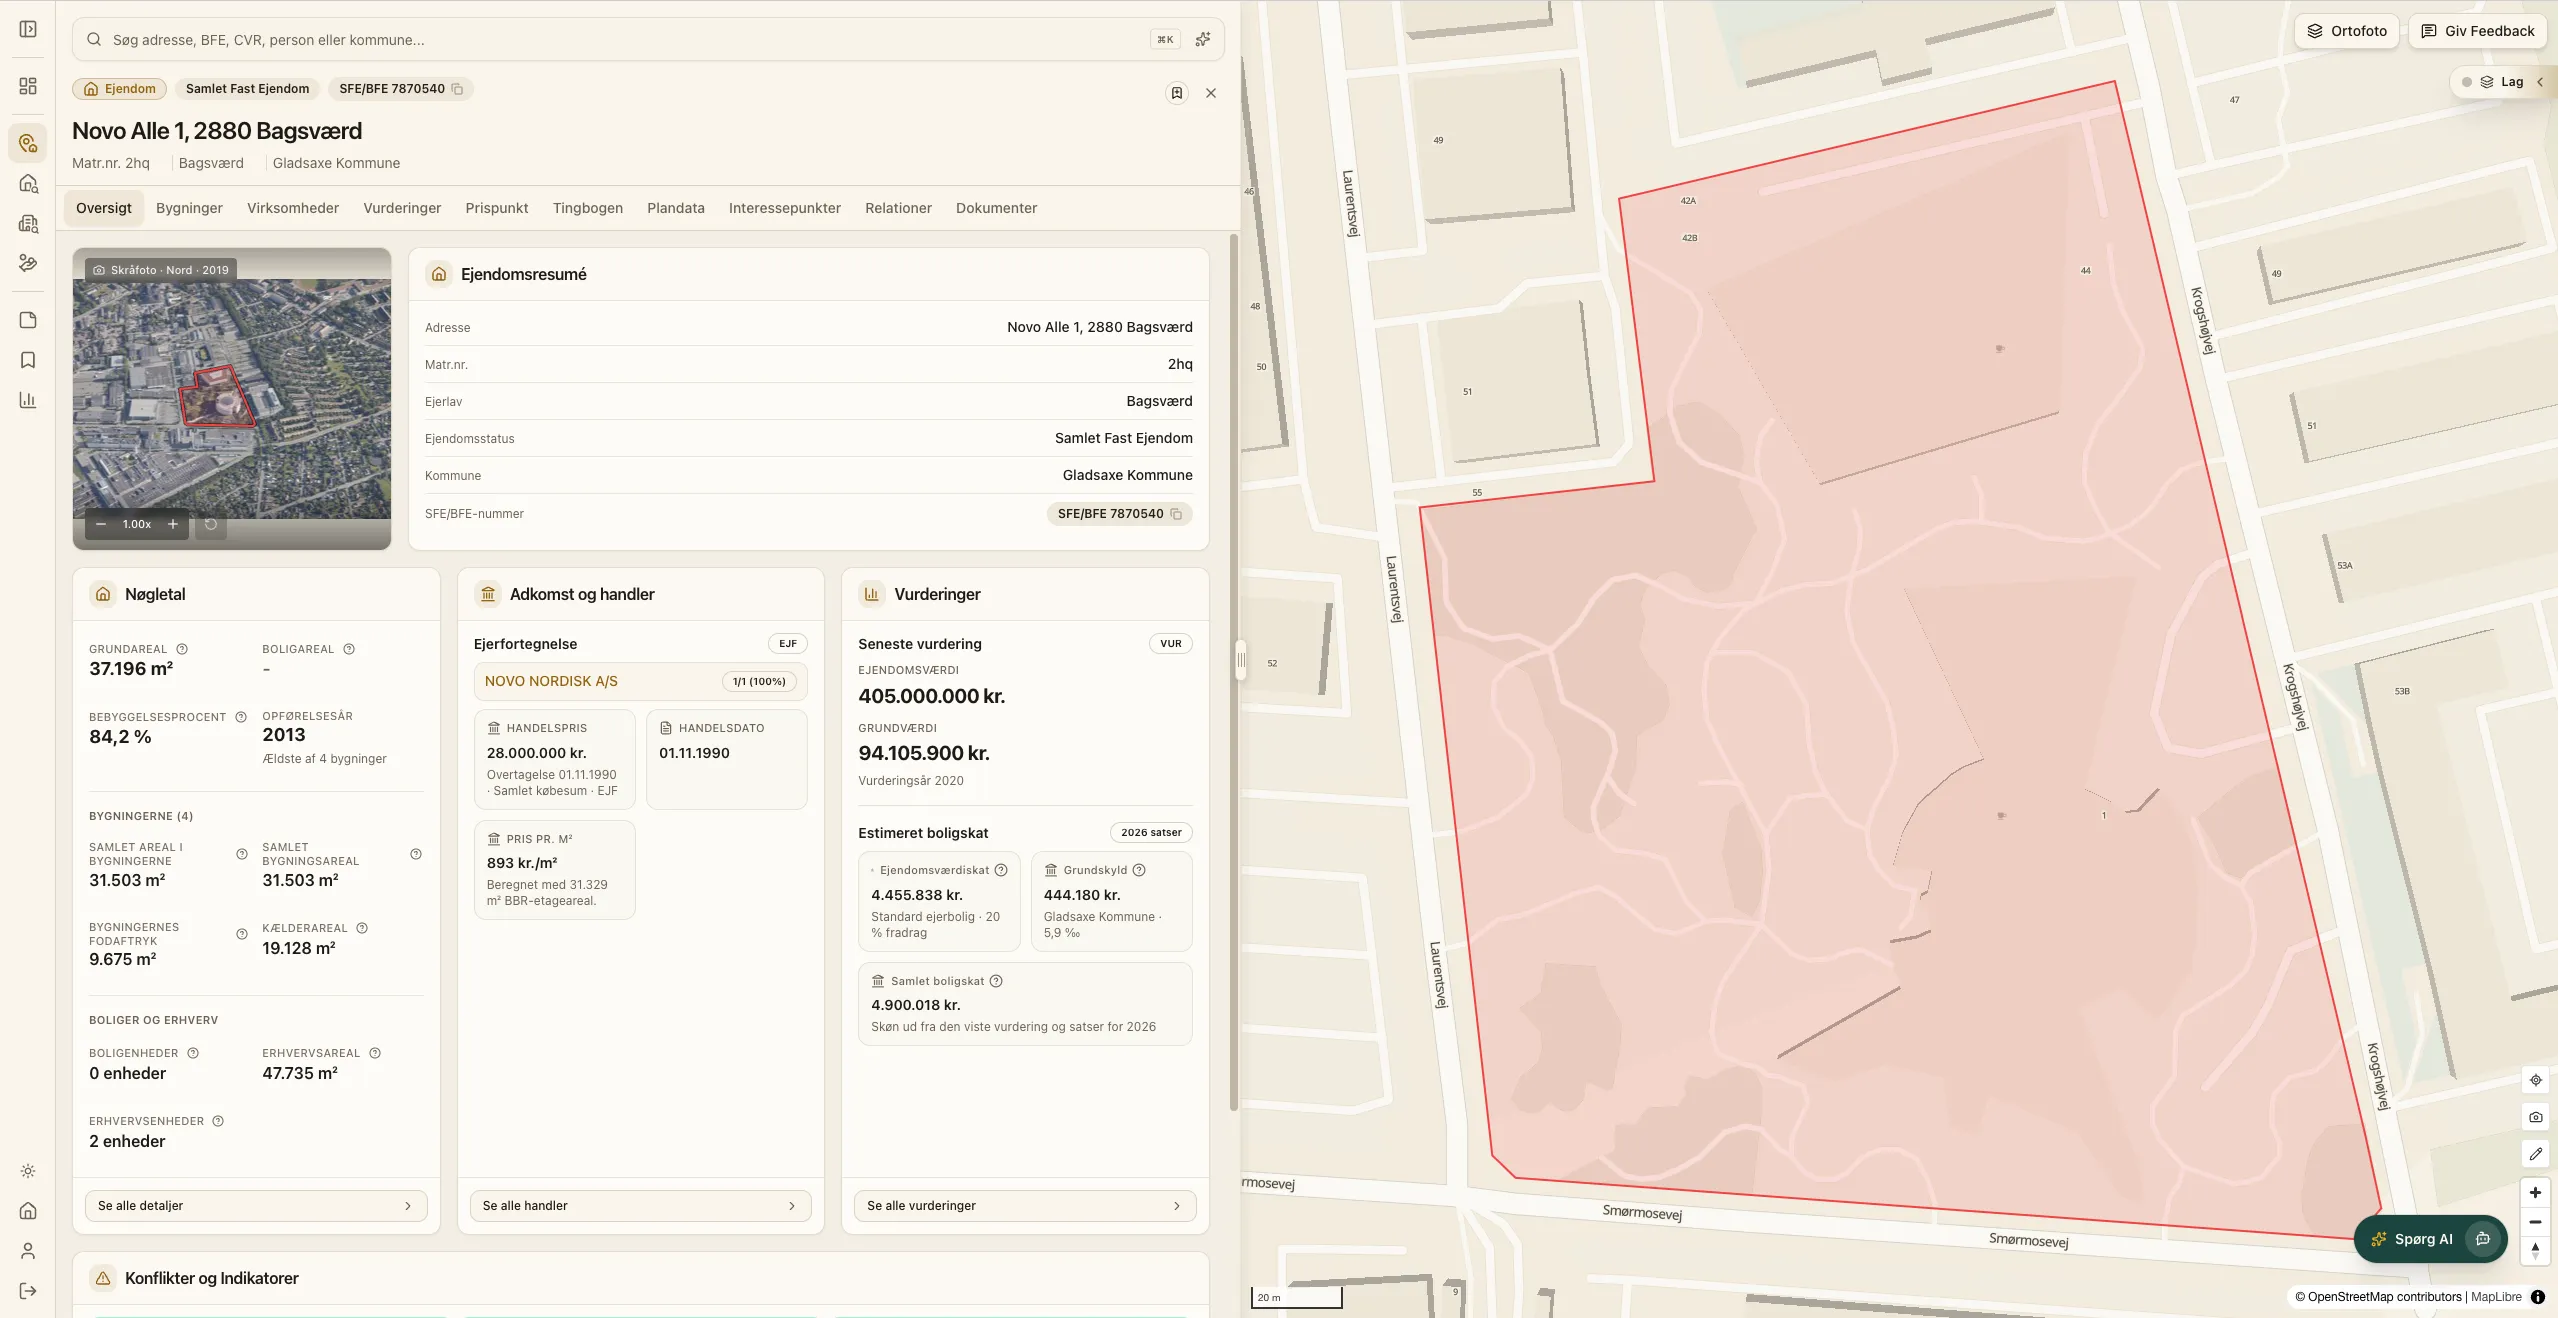The height and width of the screenshot is (1318, 2558).
Task: Click the map camera screenshot icon
Action: pyautogui.click(x=2535, y=1117)
